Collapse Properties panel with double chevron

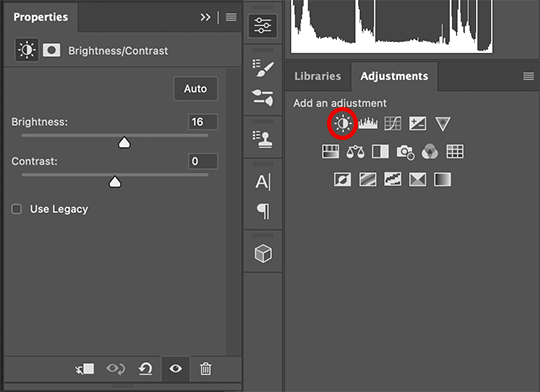pyautogui.click(x=205, y=17)
